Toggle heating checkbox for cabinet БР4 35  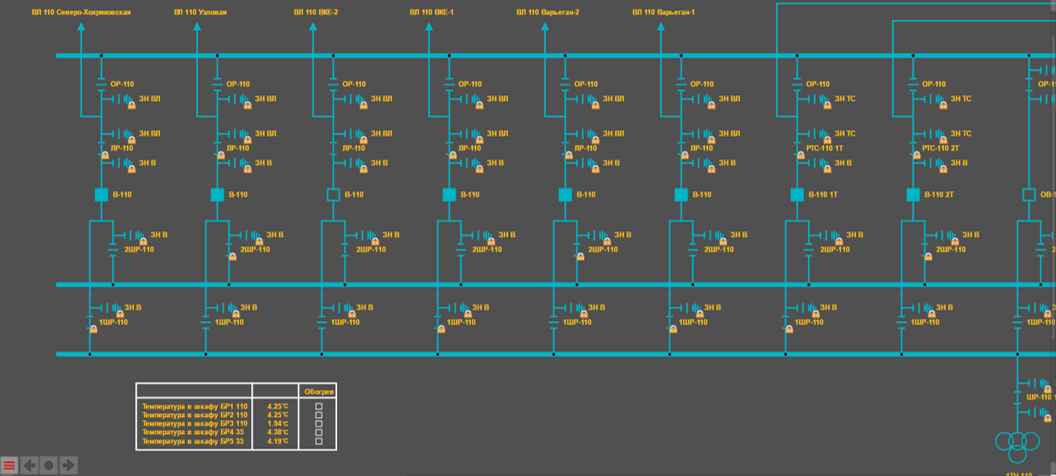coord(319,432)
